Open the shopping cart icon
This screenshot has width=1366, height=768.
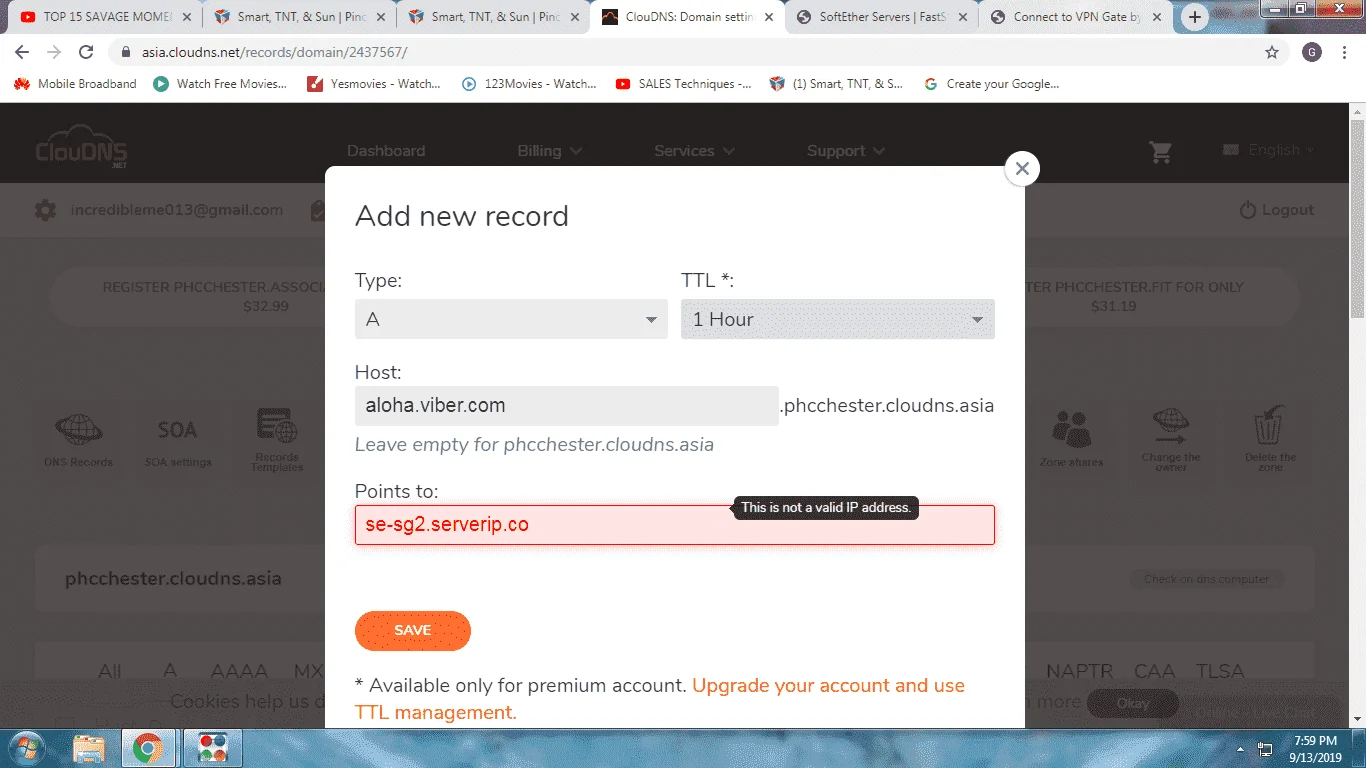[x=1160, y=152]
